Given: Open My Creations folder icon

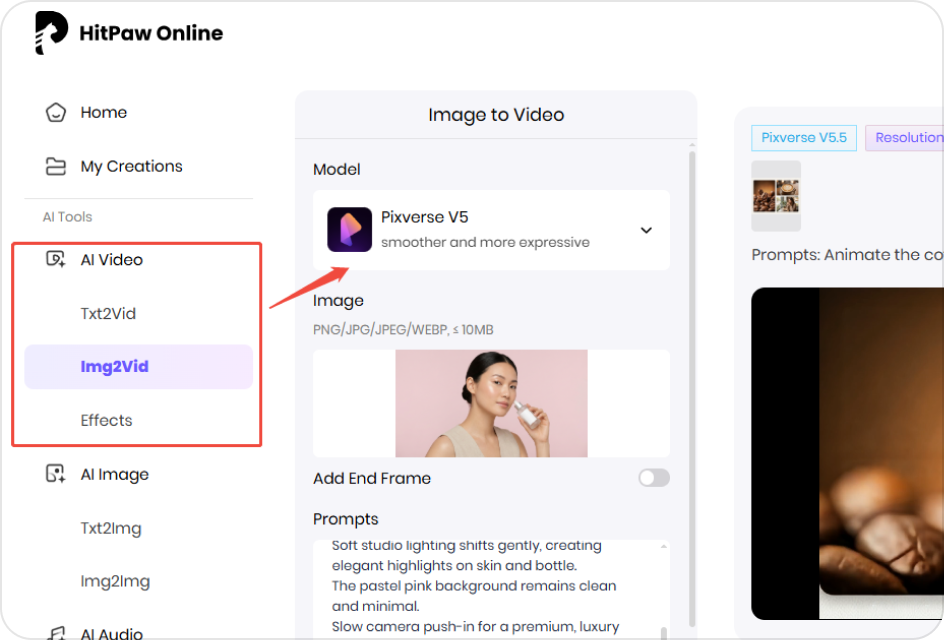Looking at the screenshot, I should [55, 166].
